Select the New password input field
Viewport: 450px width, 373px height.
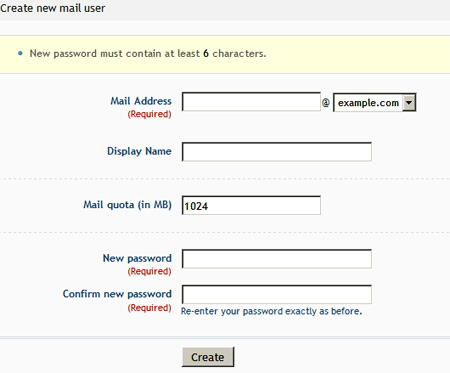click(277, 259)
